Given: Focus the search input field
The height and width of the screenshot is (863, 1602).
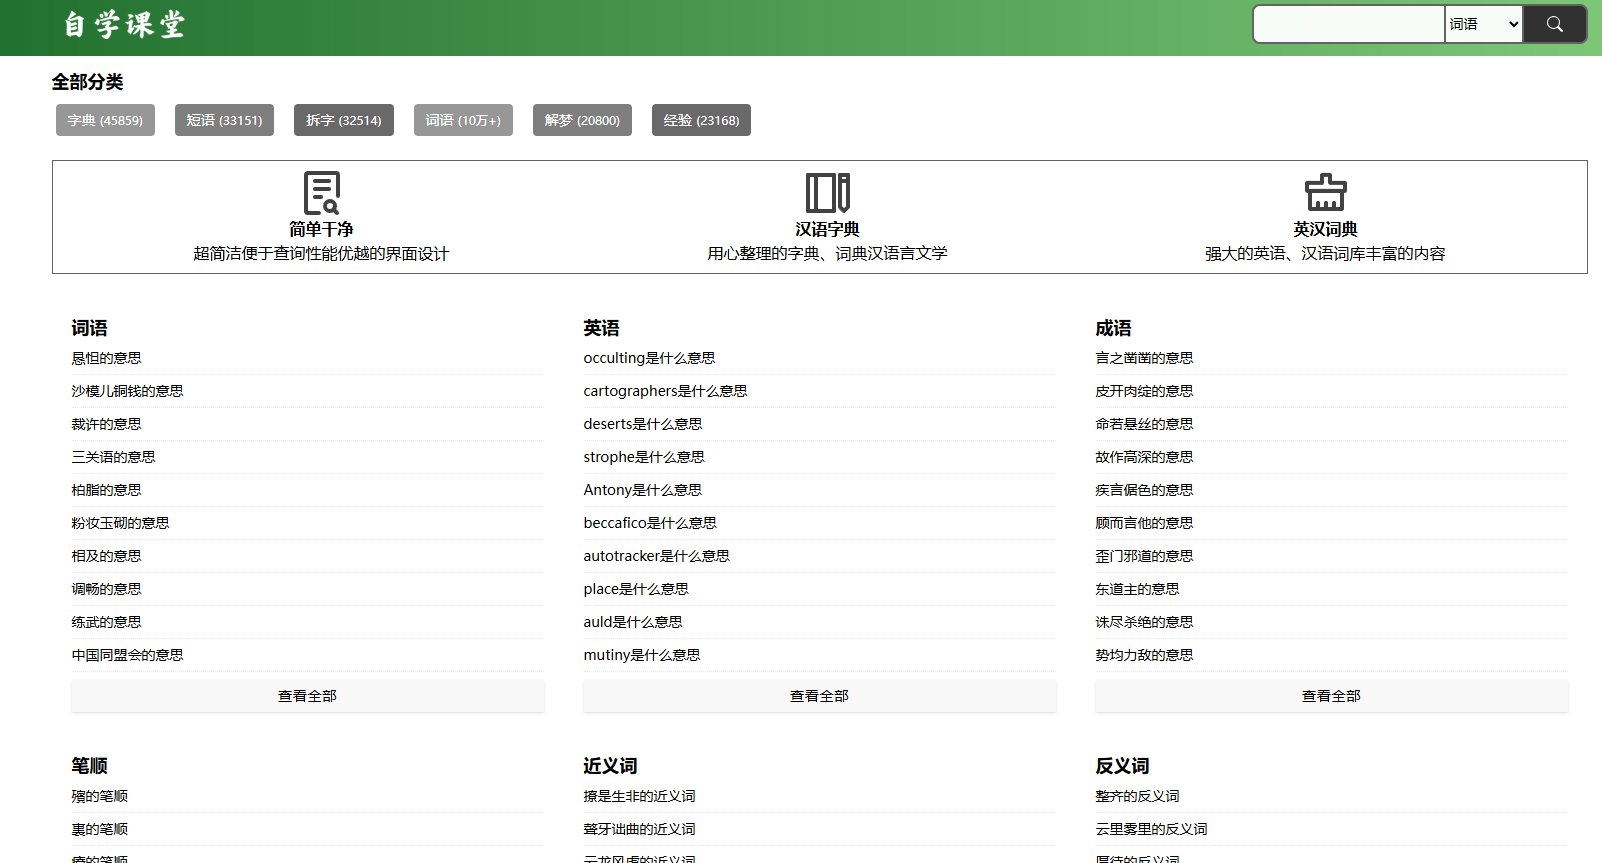Looking at the screenshot, I should [x=1348, y=24].
